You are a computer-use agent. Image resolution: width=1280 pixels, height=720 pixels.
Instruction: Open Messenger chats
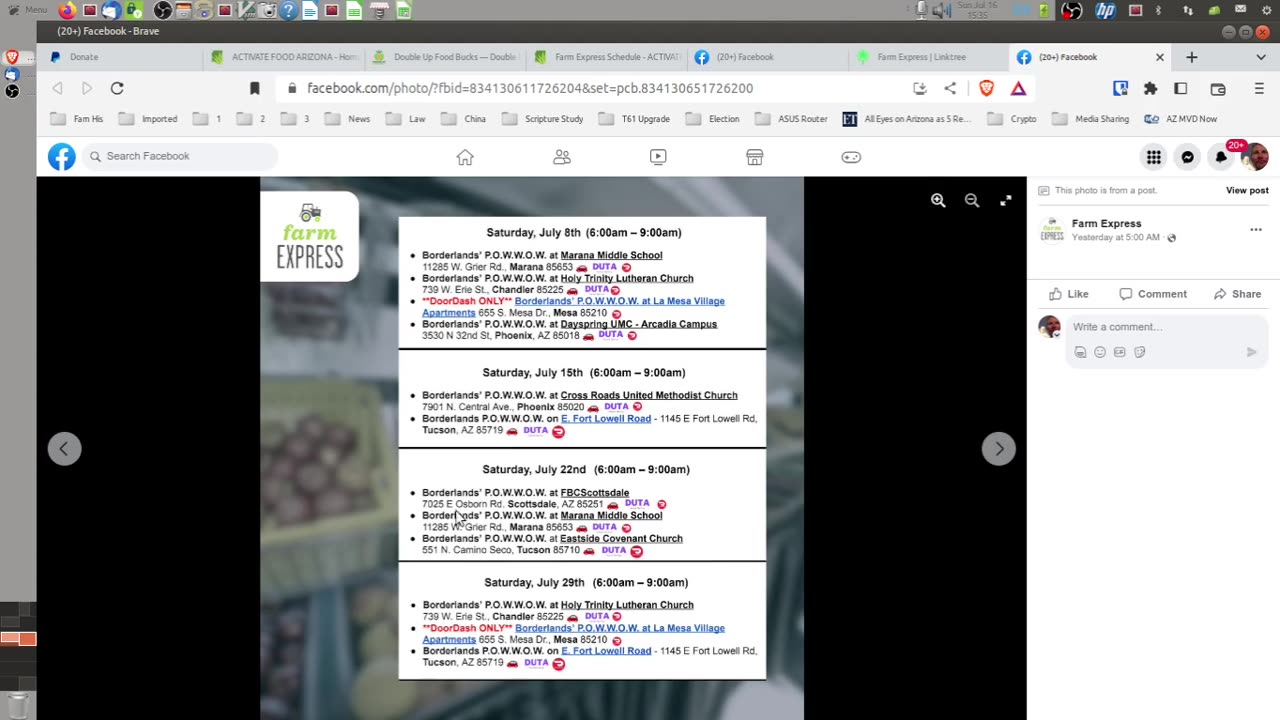(x=1188, y=157)
